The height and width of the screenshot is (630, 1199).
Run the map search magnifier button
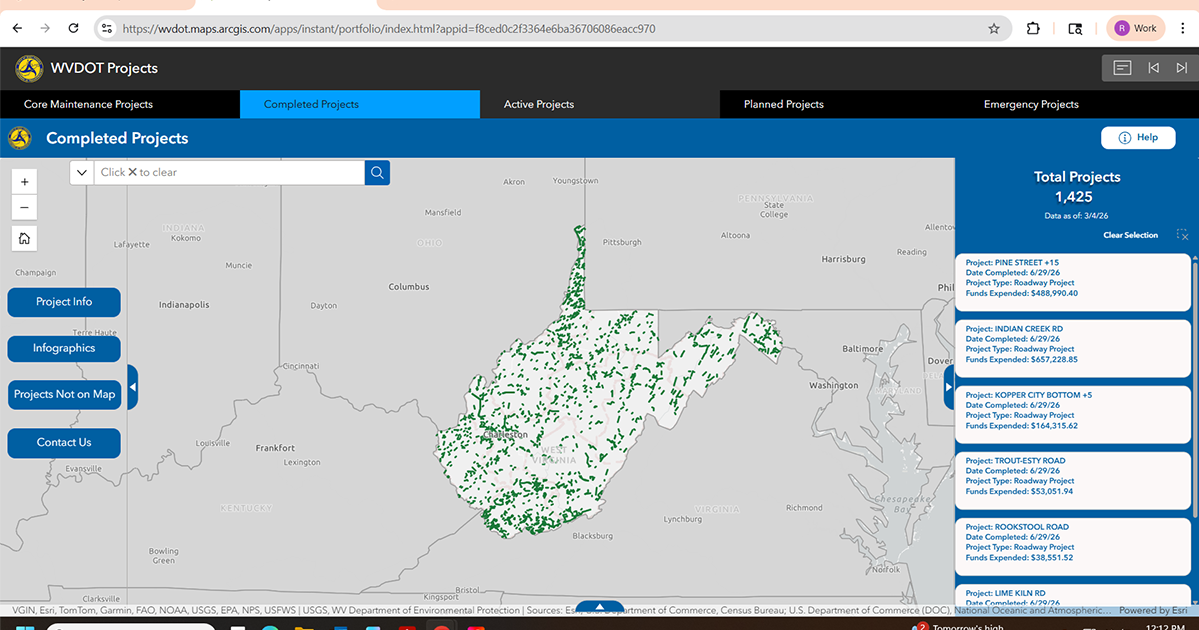tap(377, 173)
